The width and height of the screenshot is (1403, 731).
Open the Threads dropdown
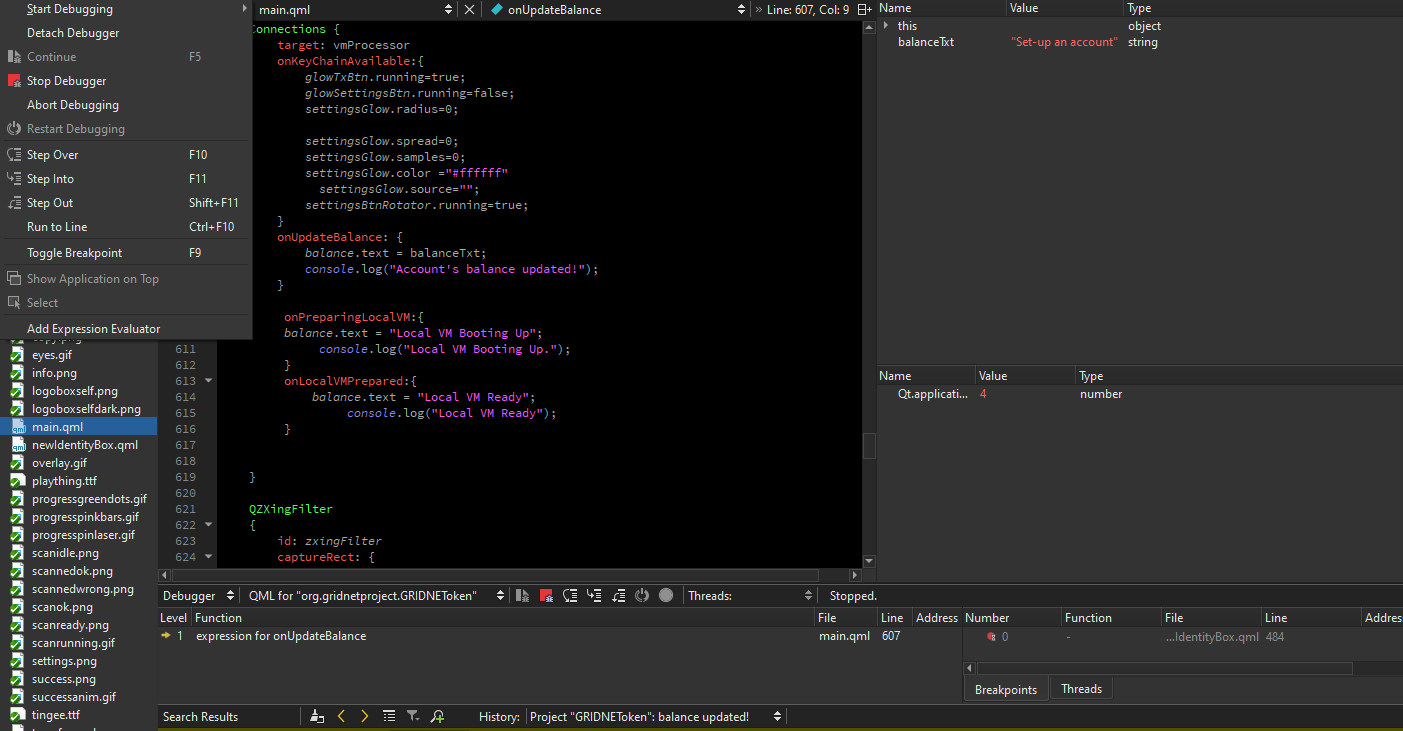750,595
